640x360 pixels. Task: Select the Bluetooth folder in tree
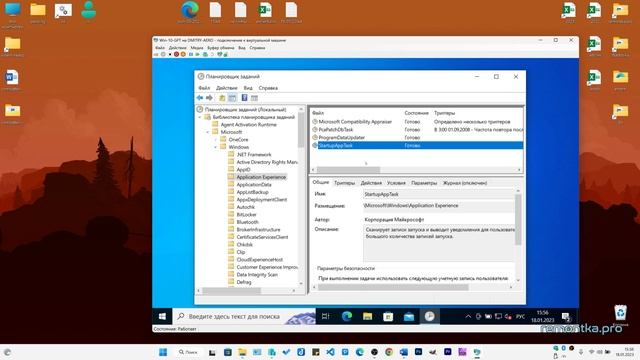(247, 222)
